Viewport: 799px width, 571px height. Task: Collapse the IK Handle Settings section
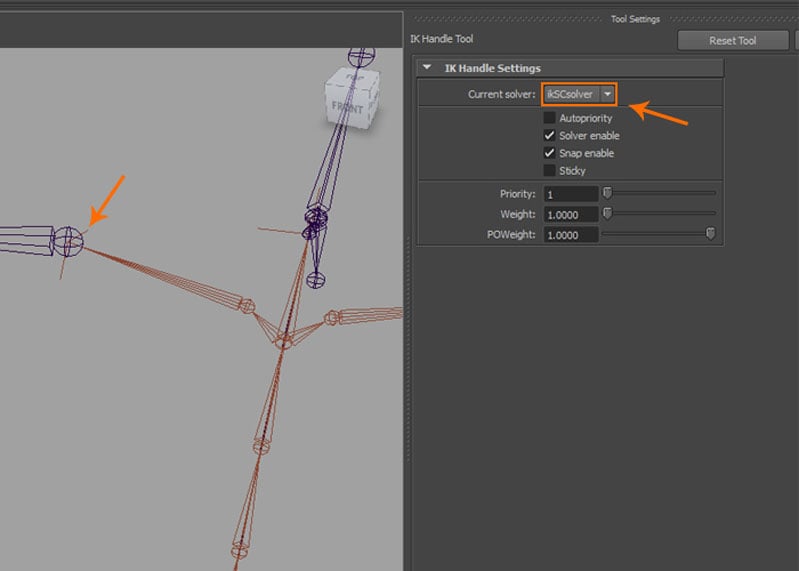[x=429, y=68]
